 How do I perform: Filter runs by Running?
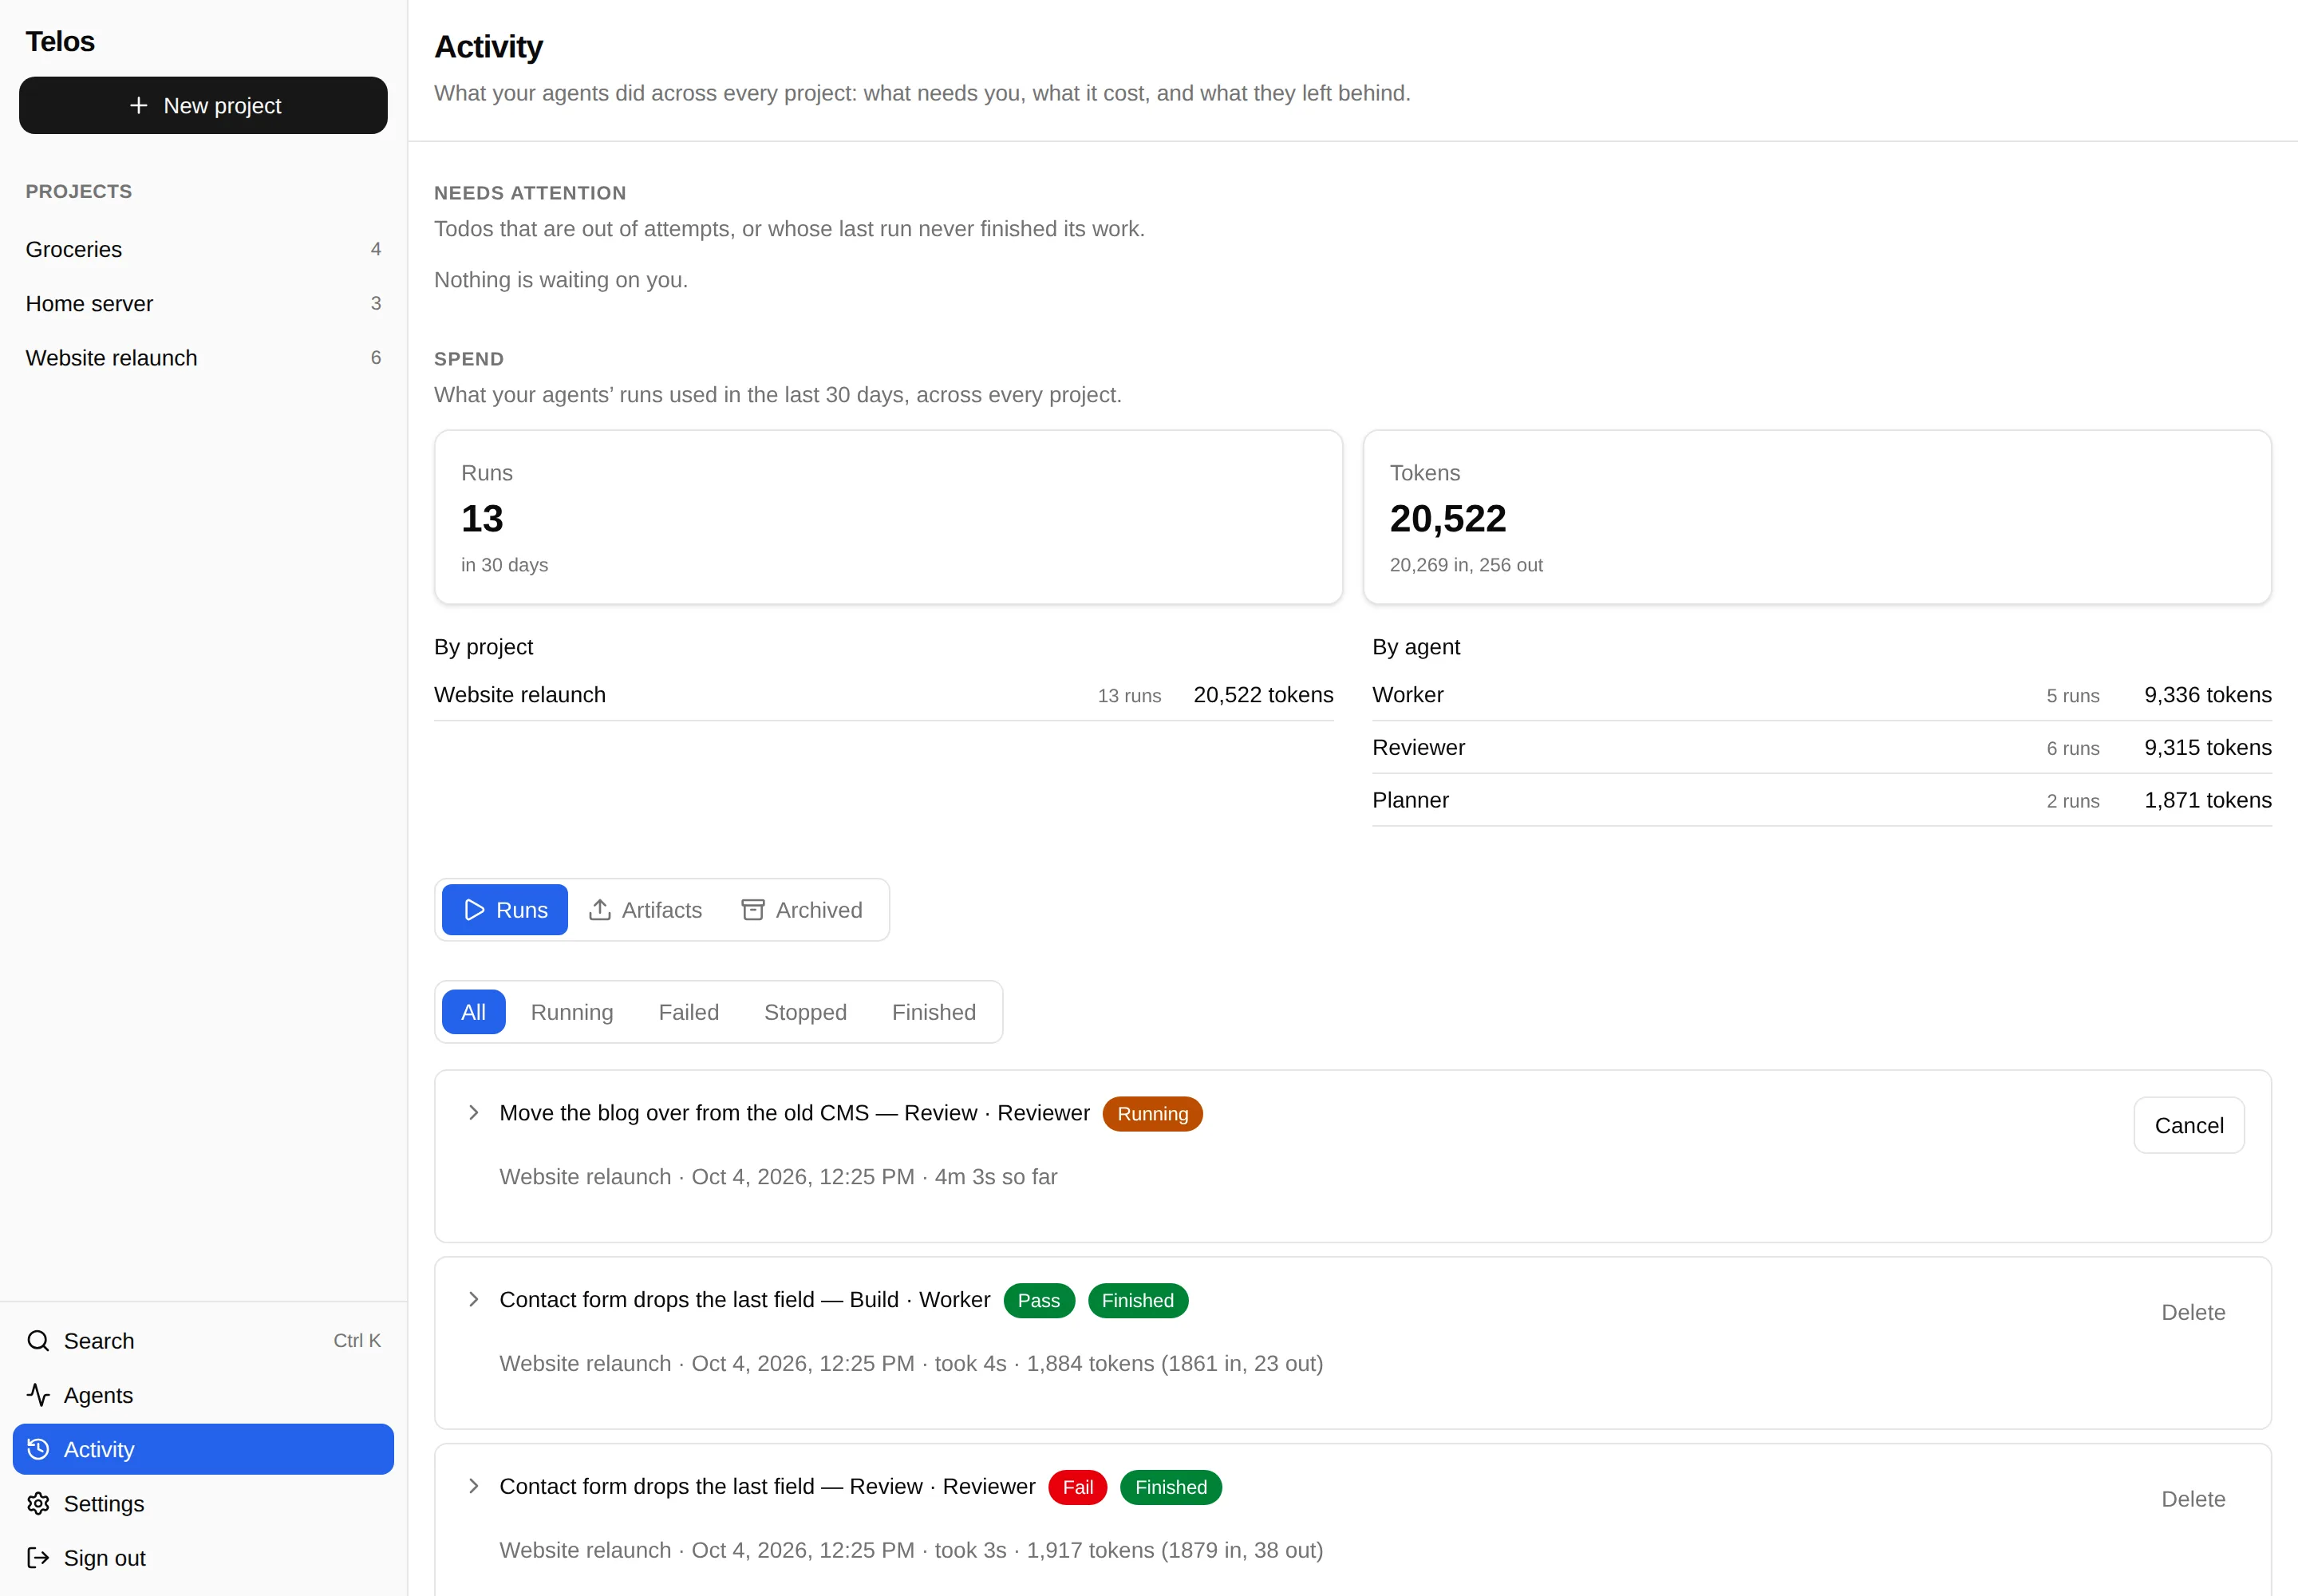(572, 1012)
